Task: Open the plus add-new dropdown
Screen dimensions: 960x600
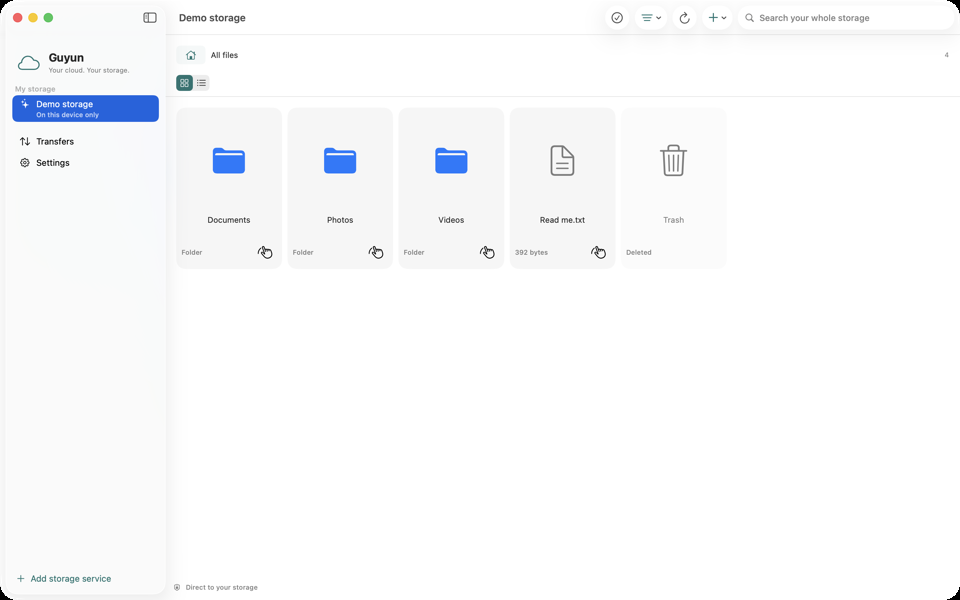Action: pyautogui.click(x=717, y=18)
